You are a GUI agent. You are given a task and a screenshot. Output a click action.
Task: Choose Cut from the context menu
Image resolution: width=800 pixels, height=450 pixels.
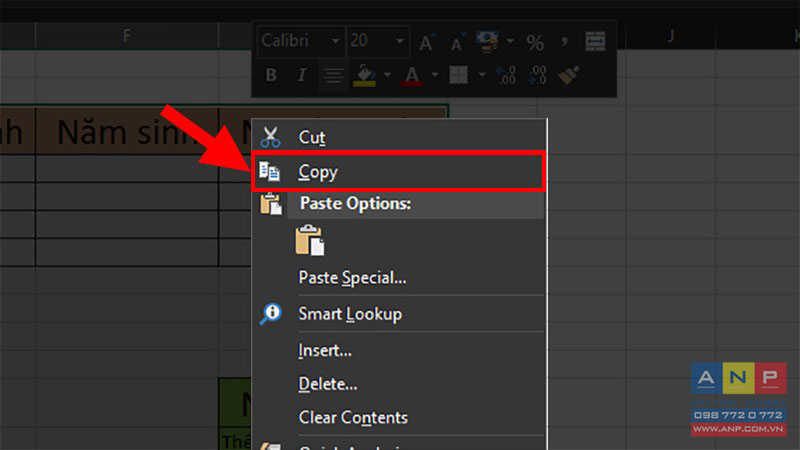pos(399,137)
